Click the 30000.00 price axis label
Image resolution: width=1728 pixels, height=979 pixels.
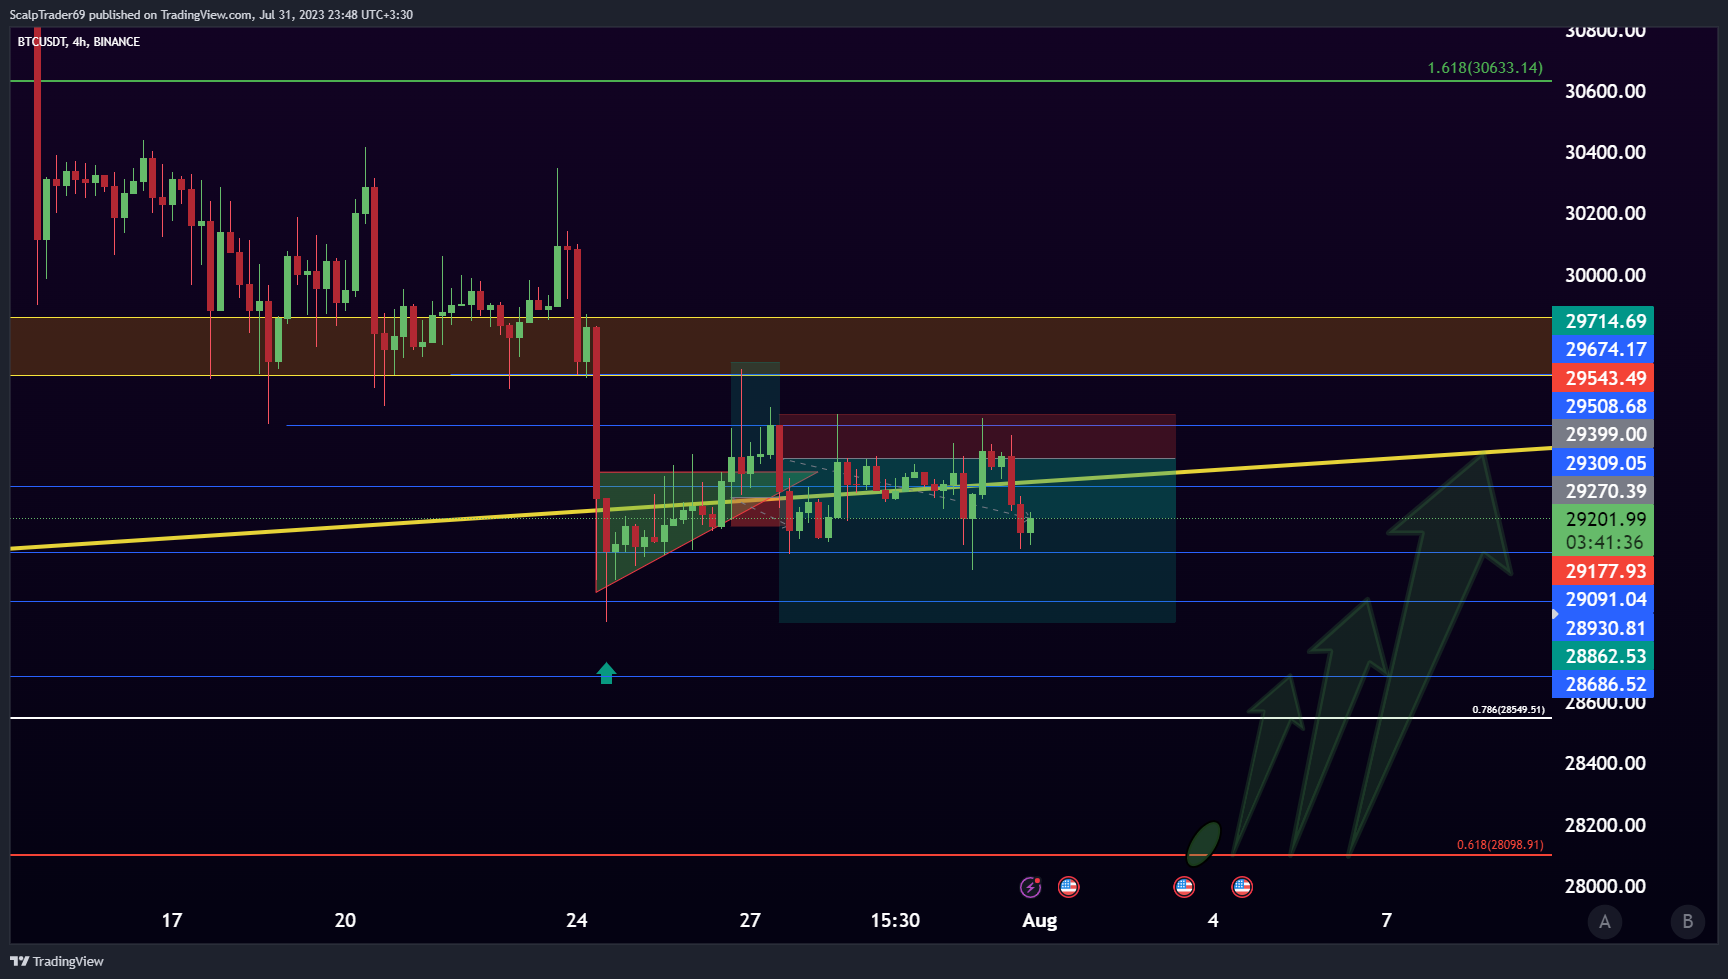(x=1605, y=275)
